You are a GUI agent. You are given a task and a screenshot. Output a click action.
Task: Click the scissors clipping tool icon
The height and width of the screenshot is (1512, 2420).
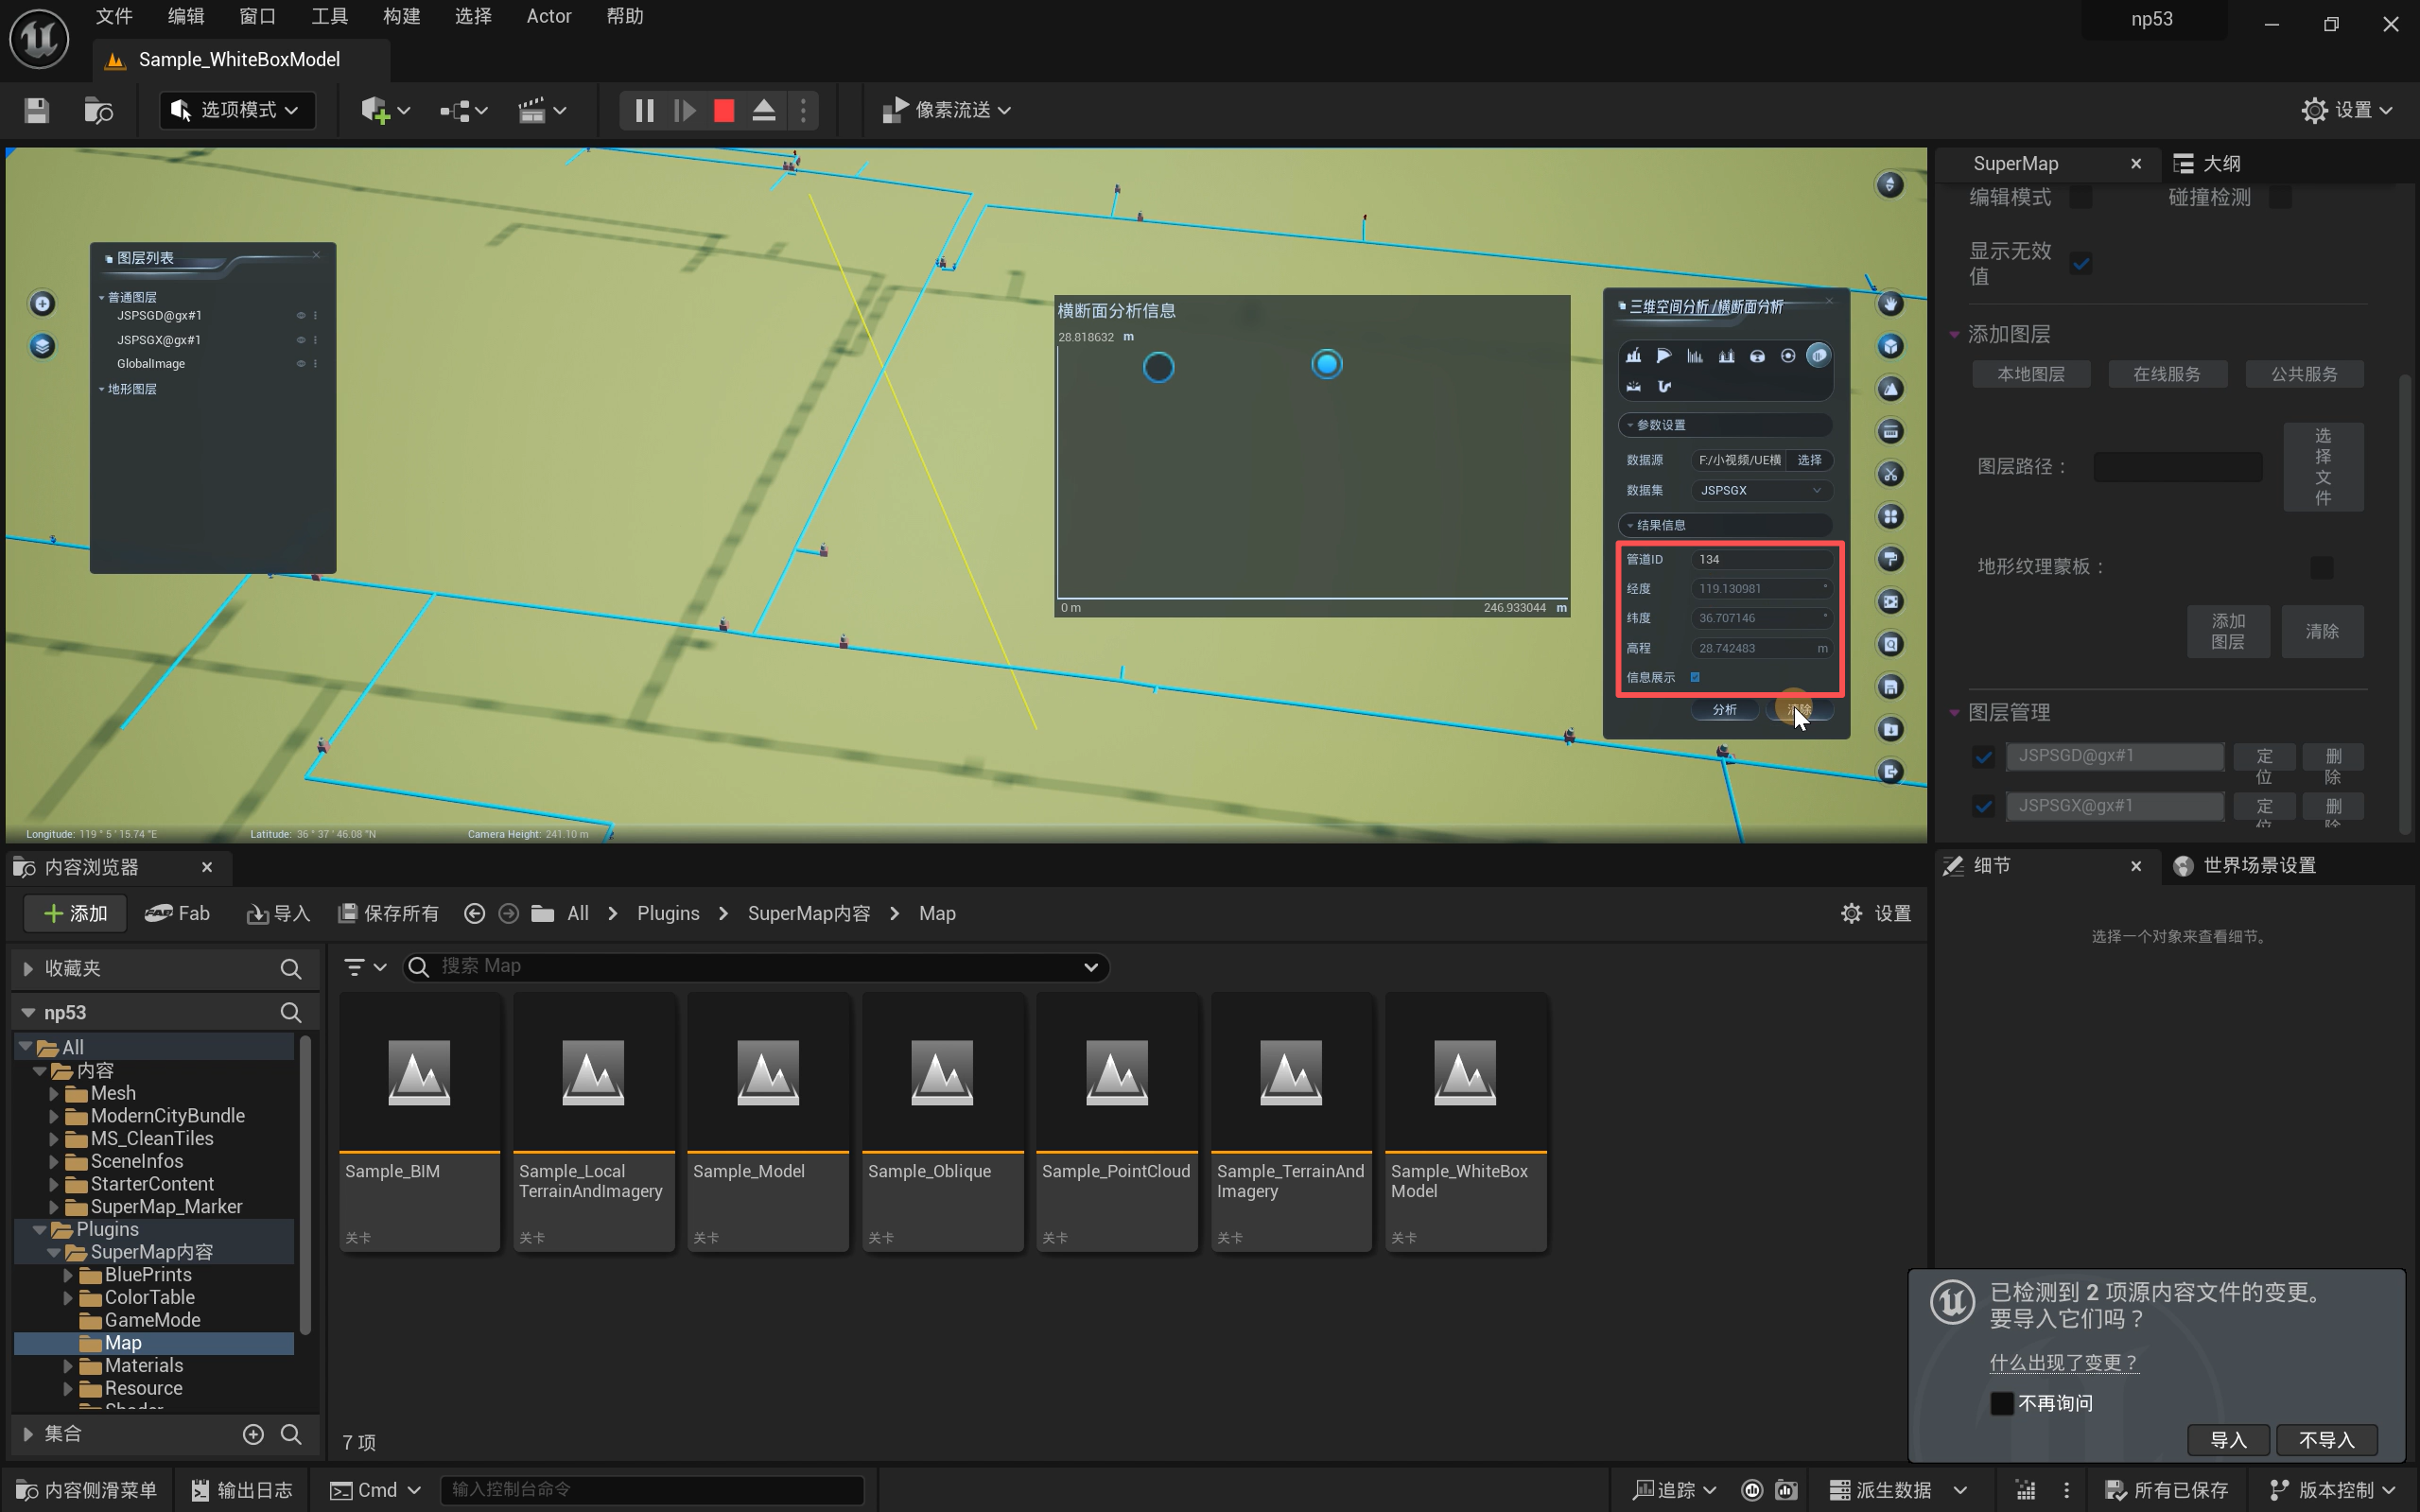[x=1890, y=474]
